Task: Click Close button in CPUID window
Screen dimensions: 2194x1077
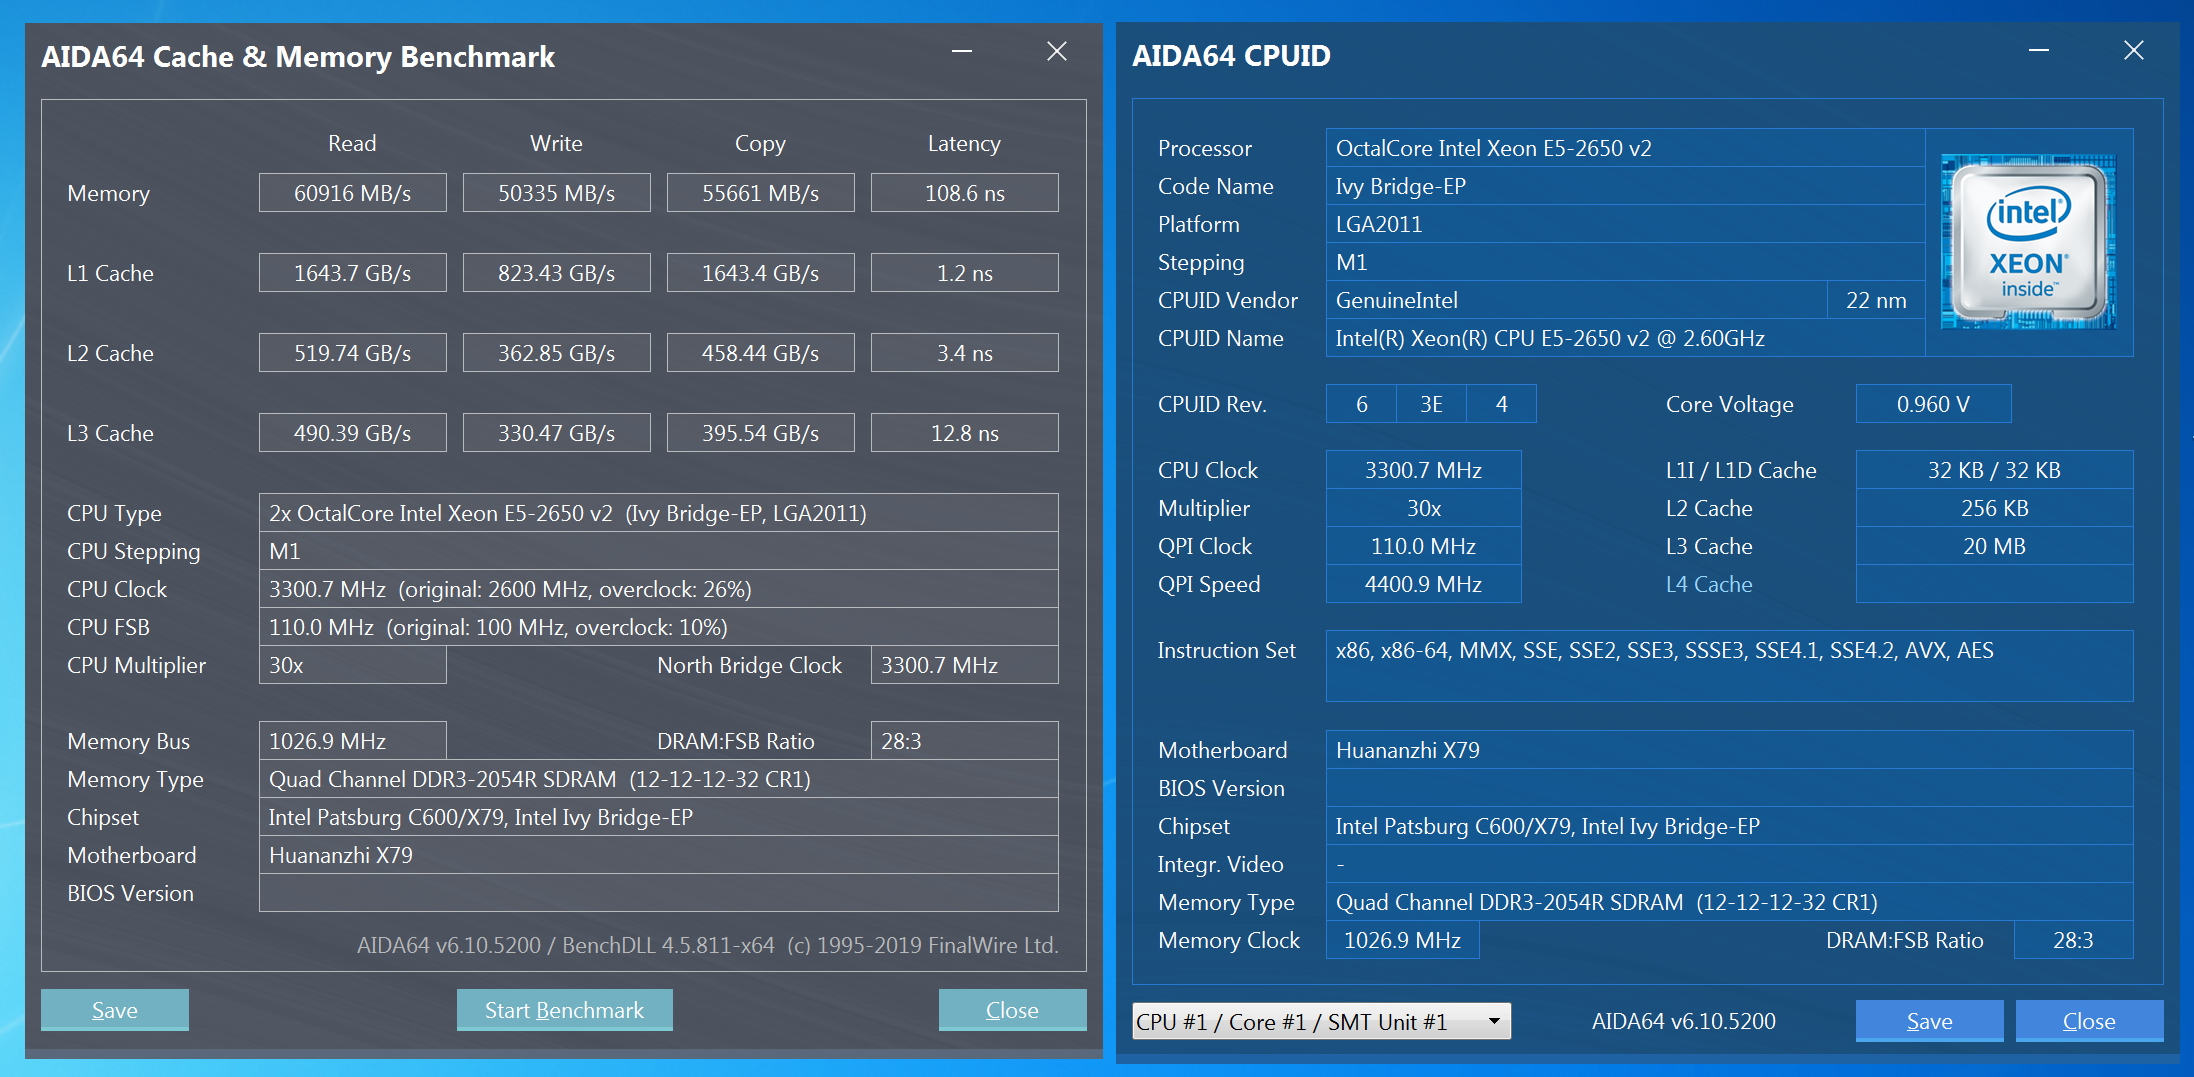Action: tap(2089, 1021)
